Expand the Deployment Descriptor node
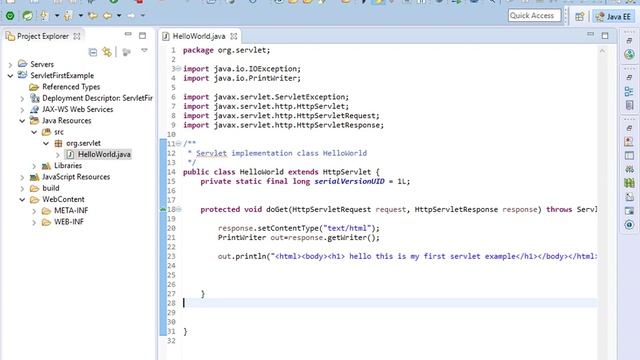640x360 pixels. [x=22, y=98]
